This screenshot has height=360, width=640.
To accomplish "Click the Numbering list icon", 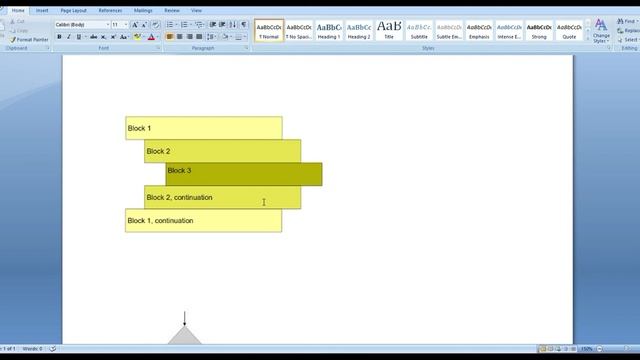I will tap(184, 25).
